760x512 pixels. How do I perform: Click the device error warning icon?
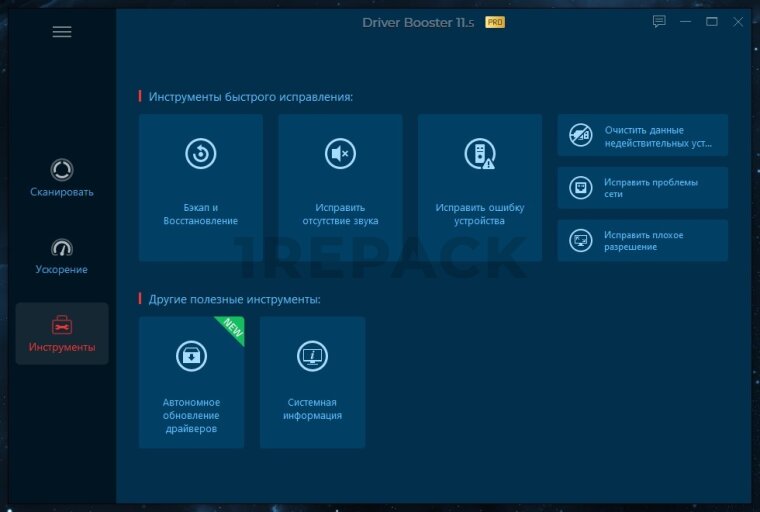pyautogui.click(x=480, y=153)
